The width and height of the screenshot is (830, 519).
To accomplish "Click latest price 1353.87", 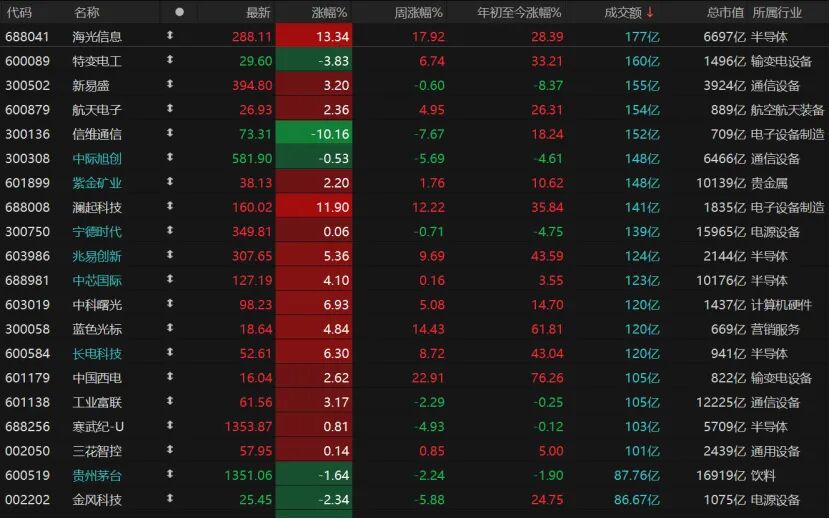I will pos(248,426).
